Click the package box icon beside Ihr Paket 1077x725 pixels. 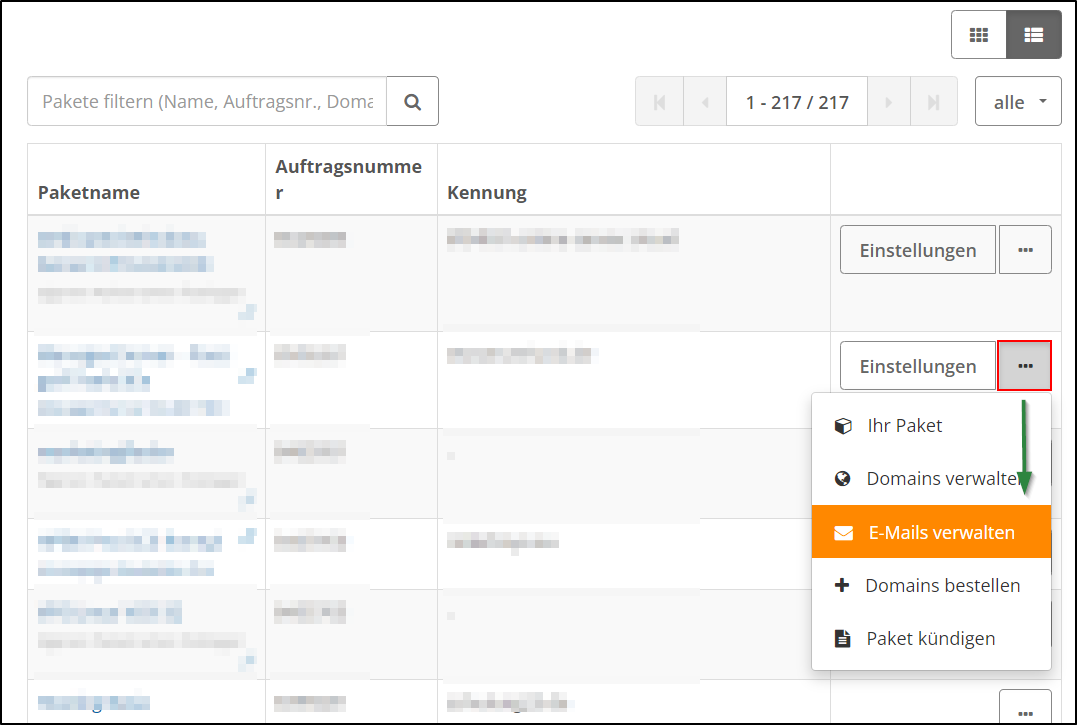[x=840, y=425]
